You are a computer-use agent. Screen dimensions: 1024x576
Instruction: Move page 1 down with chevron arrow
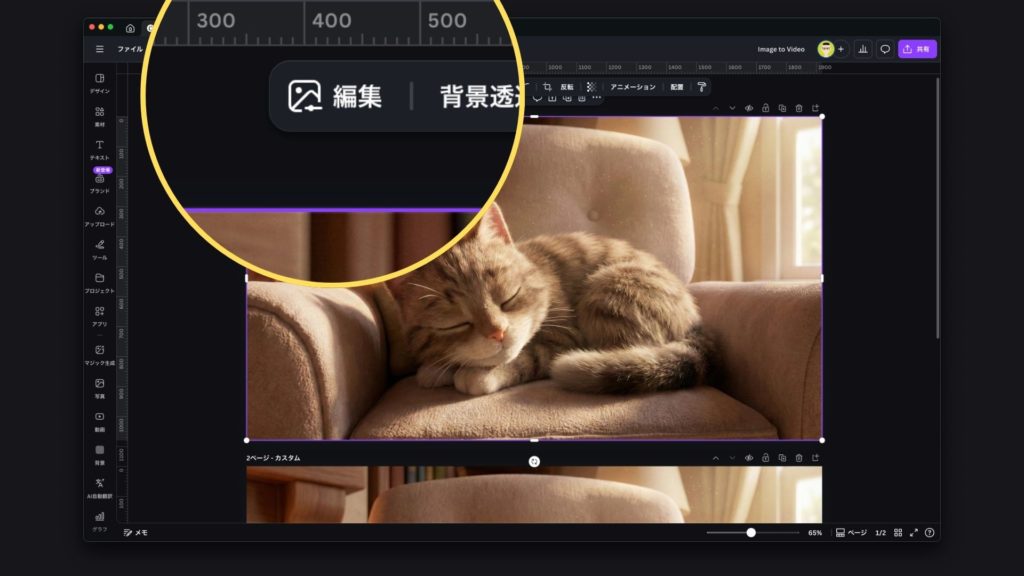pos(732,108)
